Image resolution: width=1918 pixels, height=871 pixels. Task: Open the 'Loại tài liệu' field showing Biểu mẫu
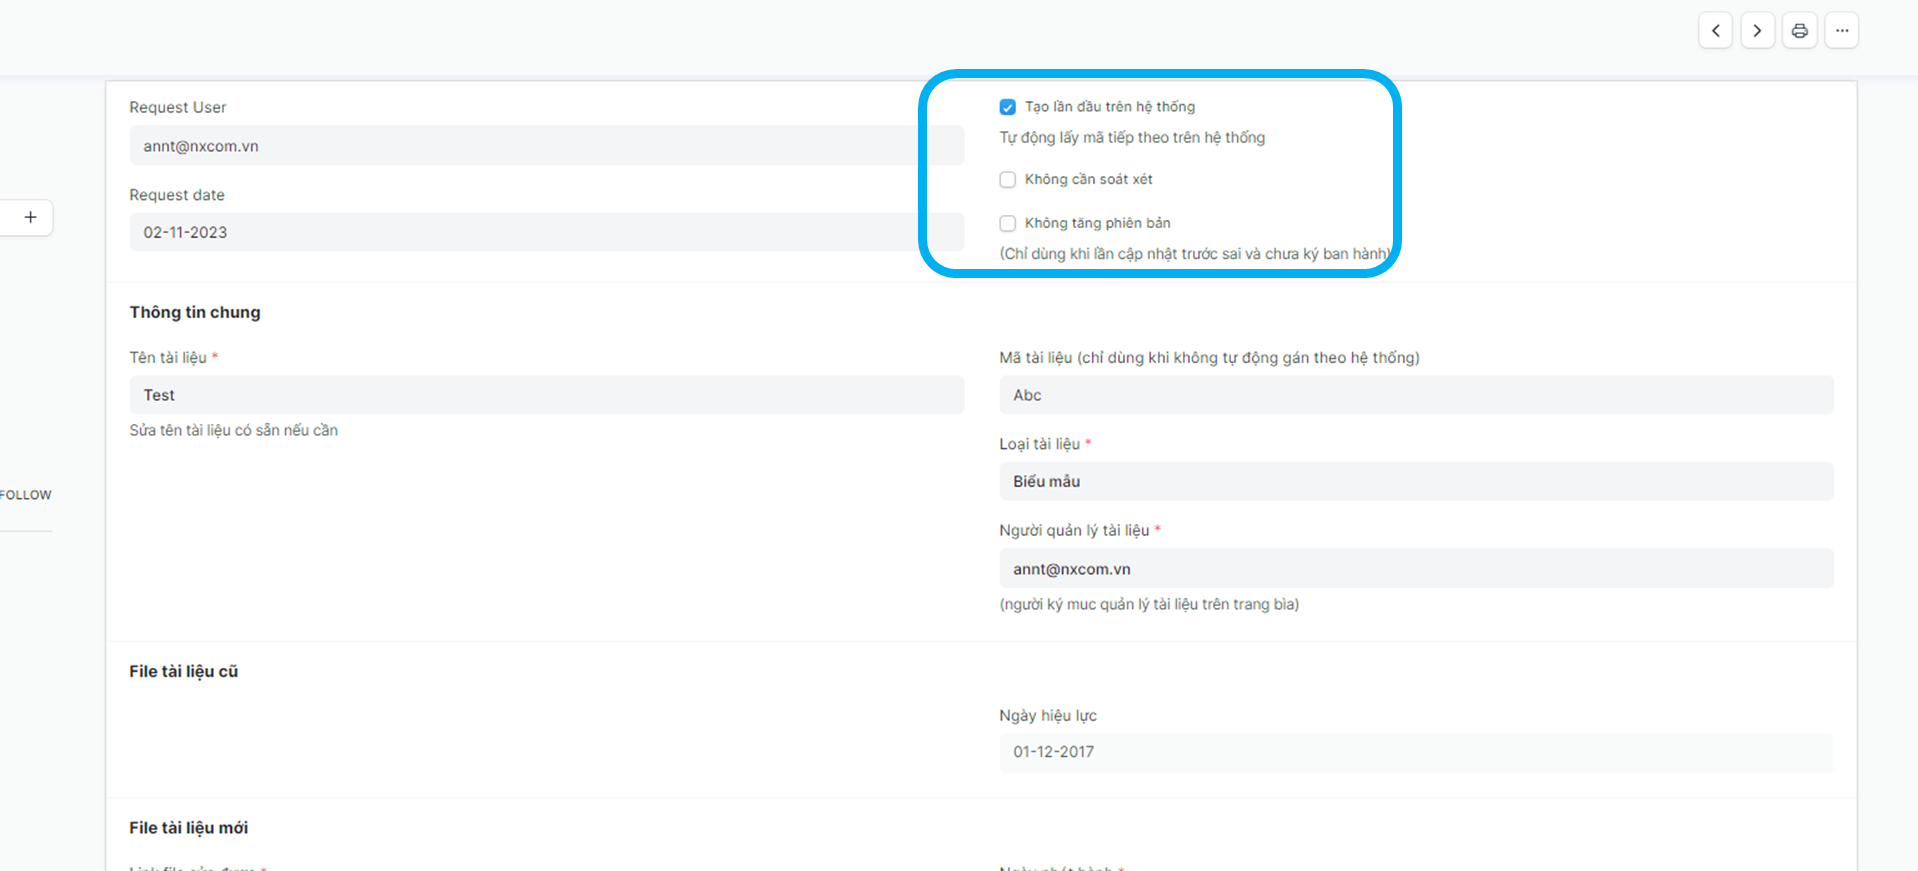coord(1415,481)
